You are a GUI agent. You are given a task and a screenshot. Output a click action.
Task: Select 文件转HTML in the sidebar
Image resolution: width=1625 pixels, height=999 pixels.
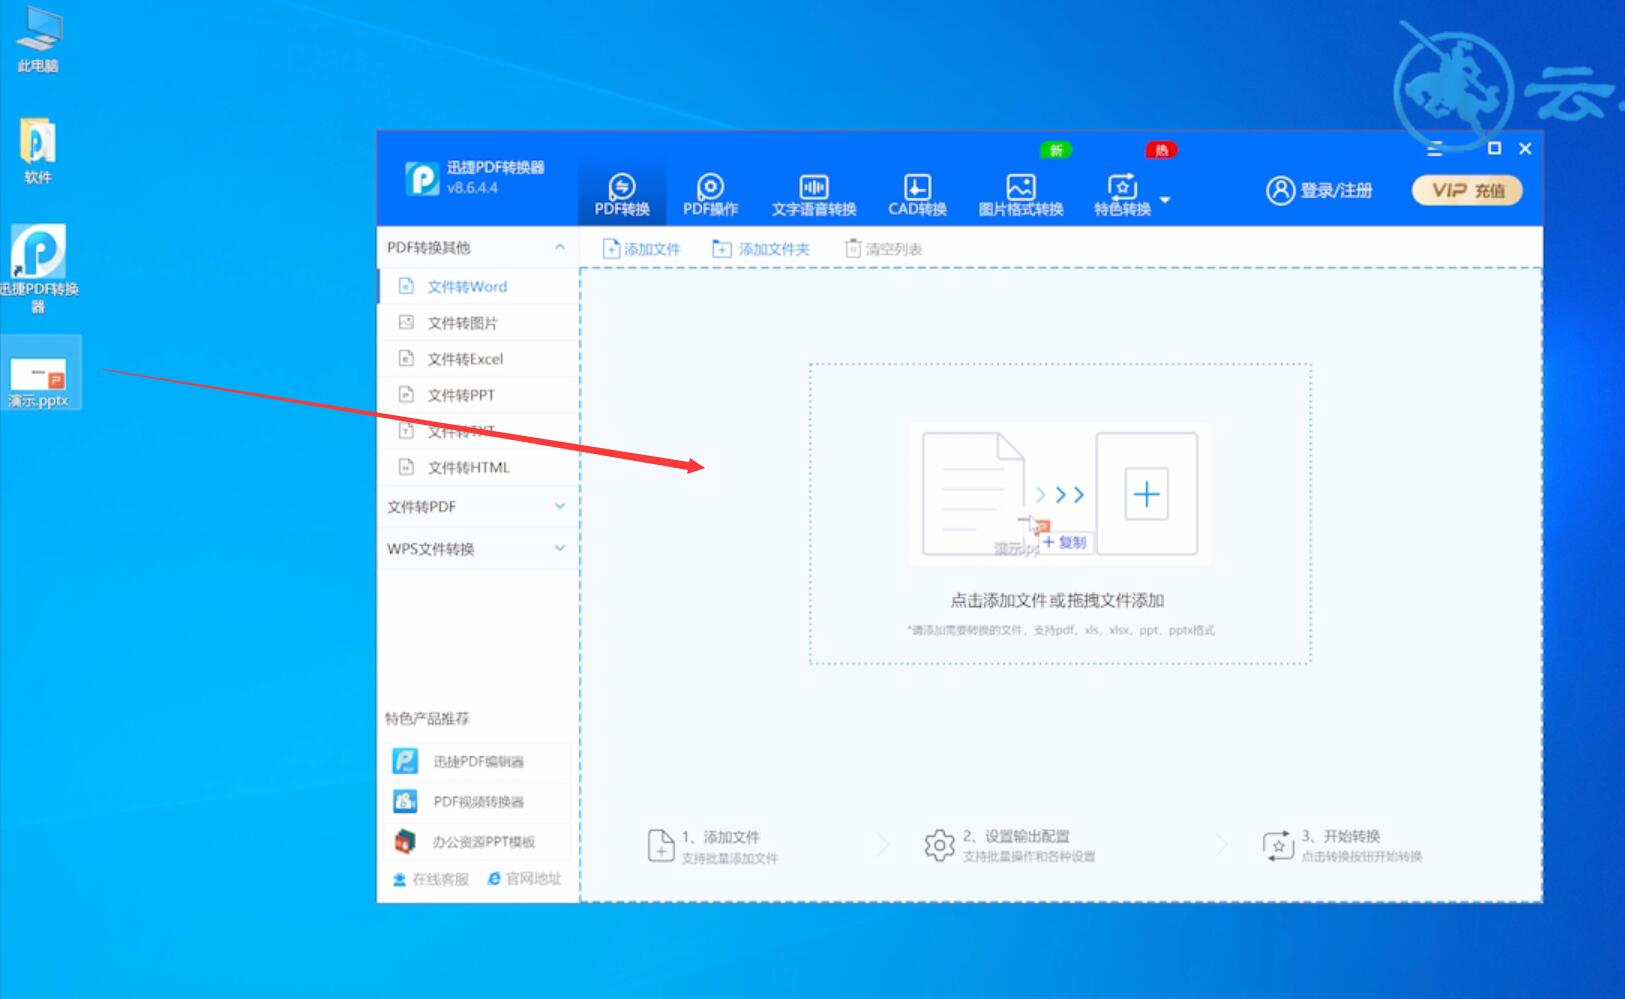tap(479, 467)
